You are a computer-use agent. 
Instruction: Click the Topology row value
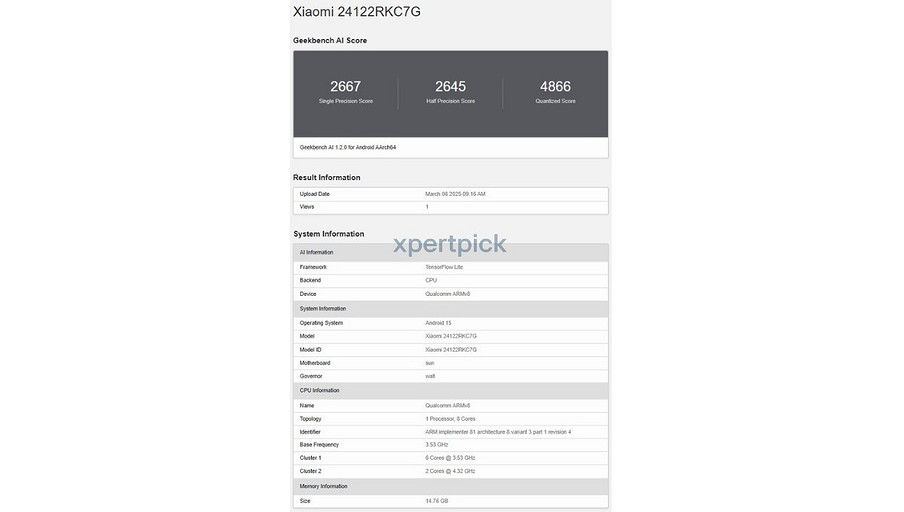click(450, 419)
